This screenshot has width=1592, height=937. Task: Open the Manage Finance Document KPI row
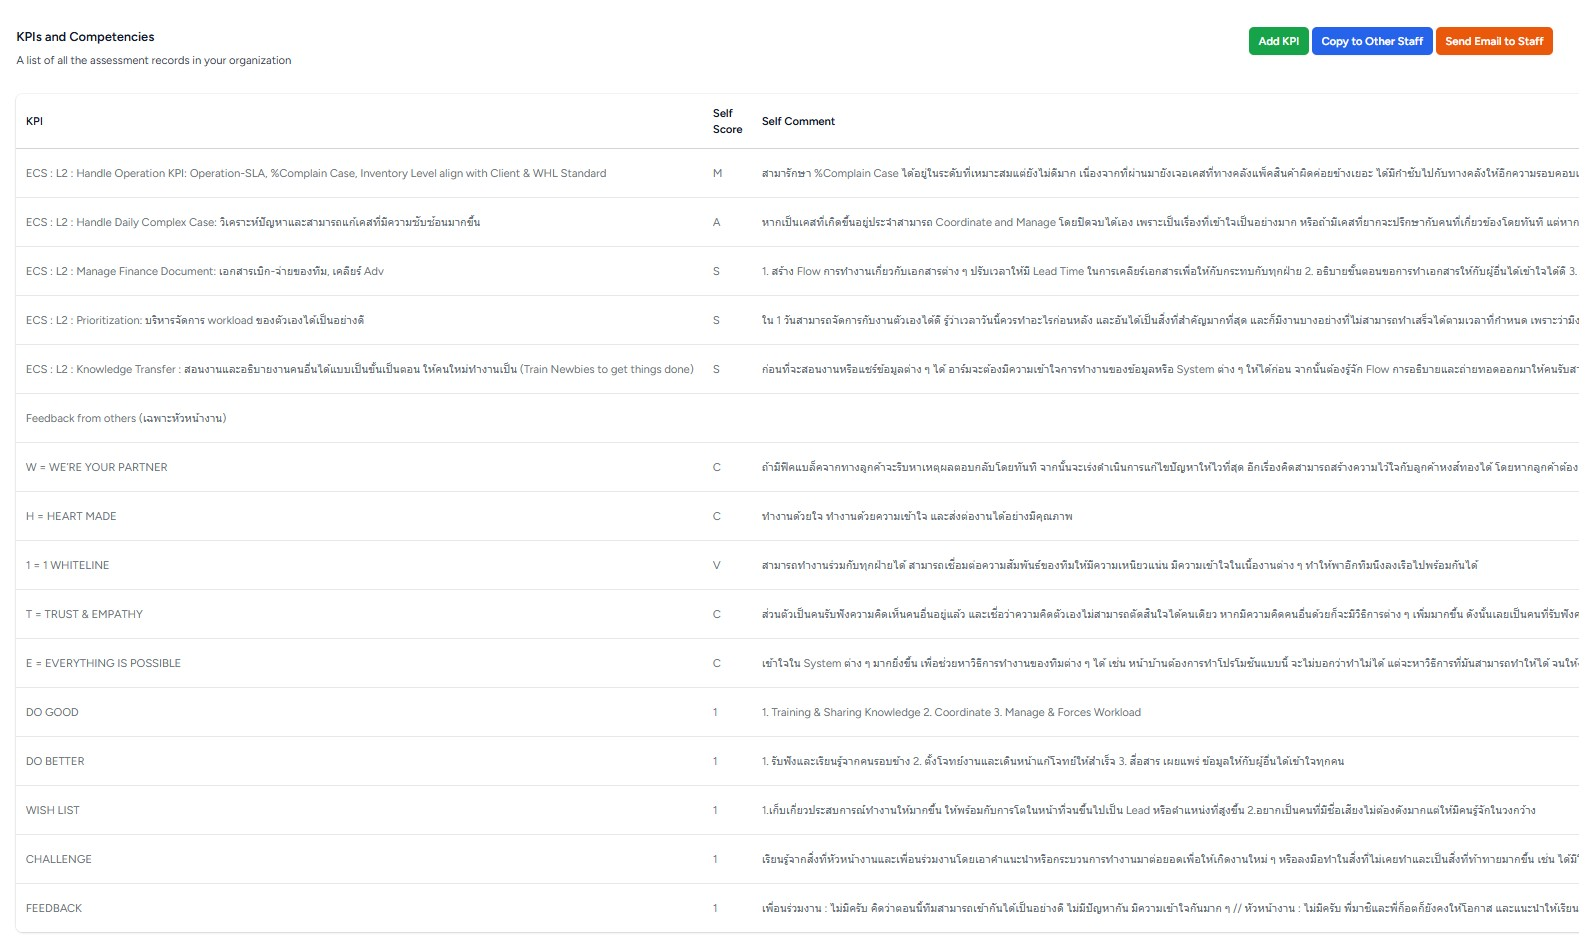click(205, 271)
